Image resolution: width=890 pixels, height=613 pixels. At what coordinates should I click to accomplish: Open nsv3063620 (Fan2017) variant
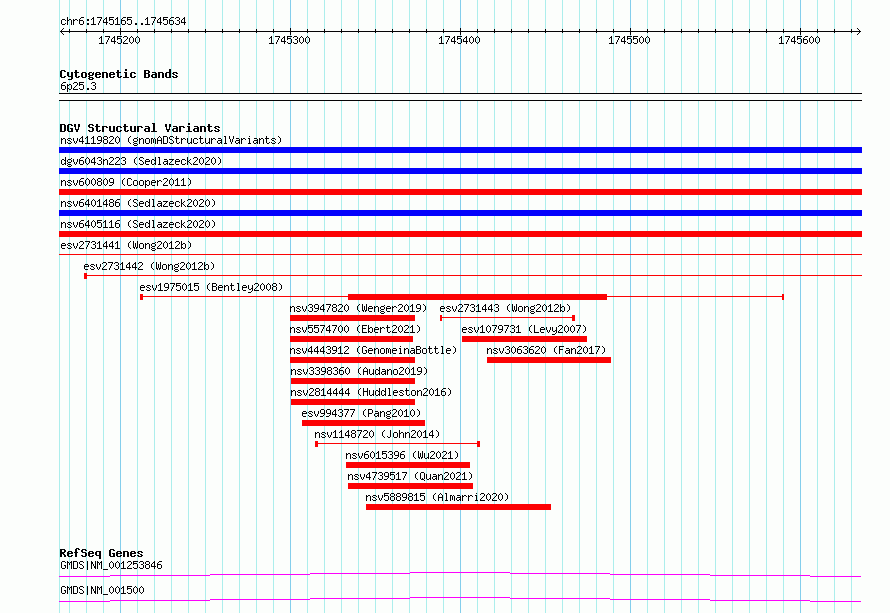(x=546, y=350)
